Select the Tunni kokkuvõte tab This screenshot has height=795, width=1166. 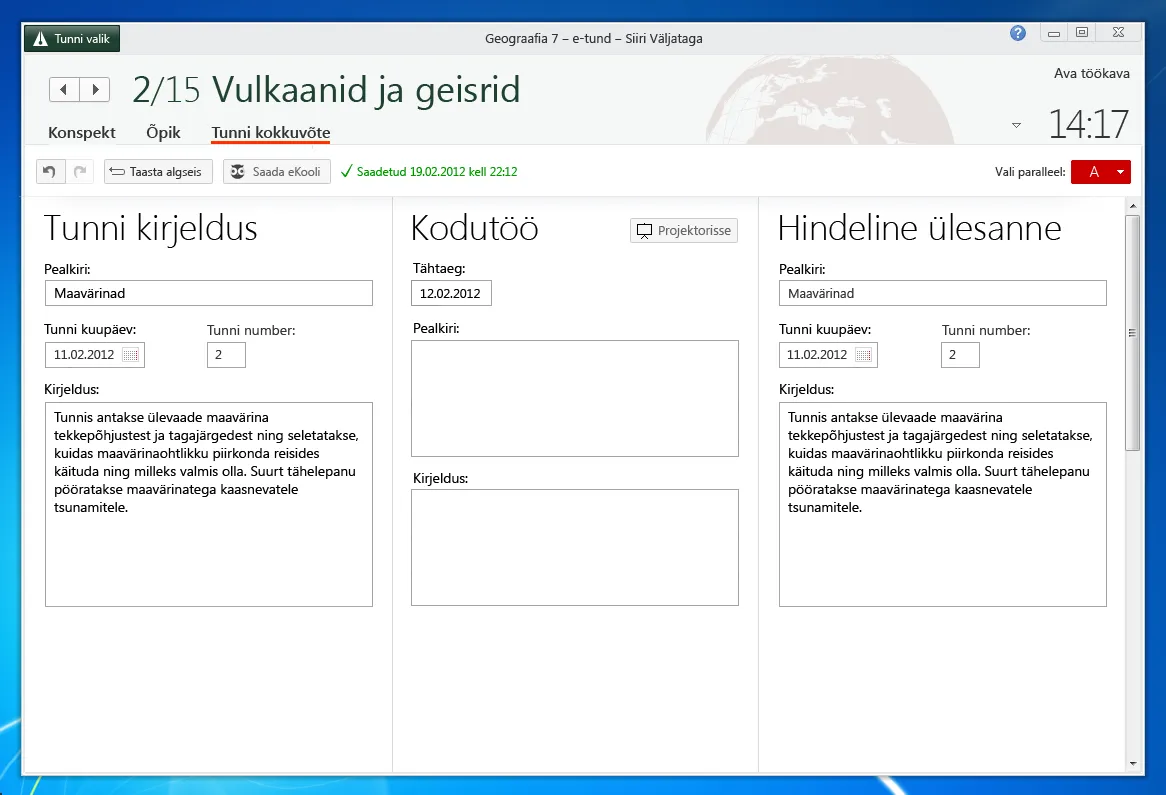pos(271,132)
